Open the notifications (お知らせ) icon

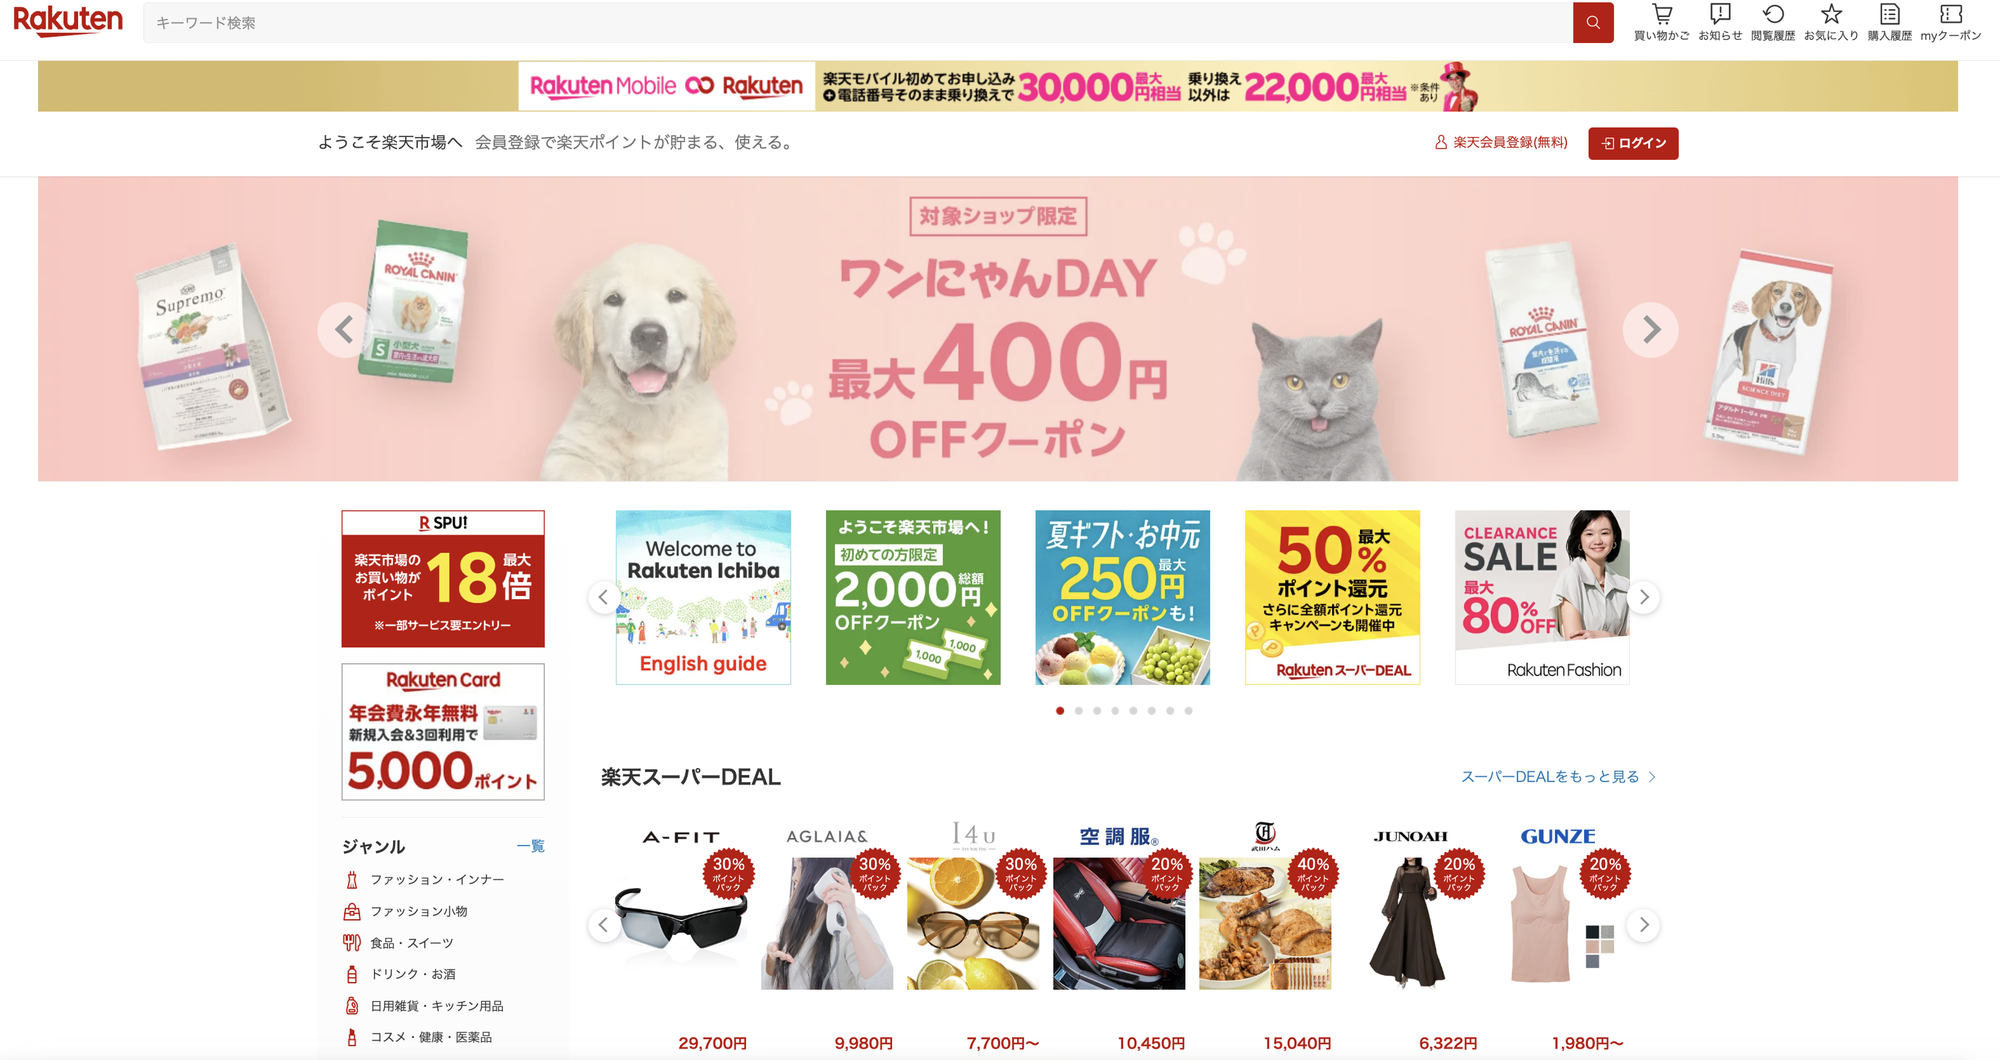(x=1720, y=22)
